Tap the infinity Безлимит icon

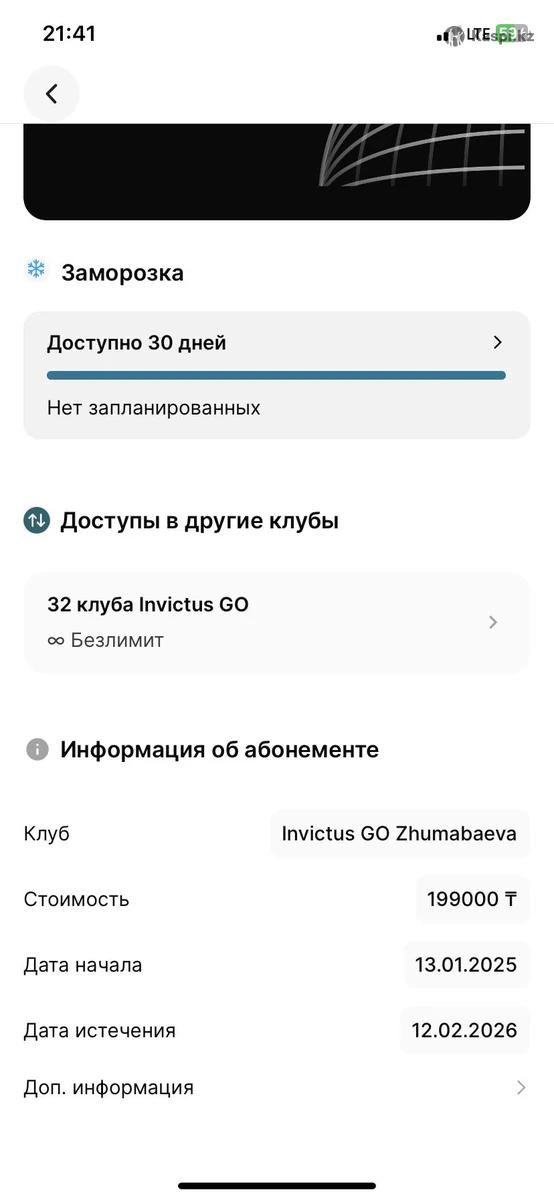coord(56,640)
